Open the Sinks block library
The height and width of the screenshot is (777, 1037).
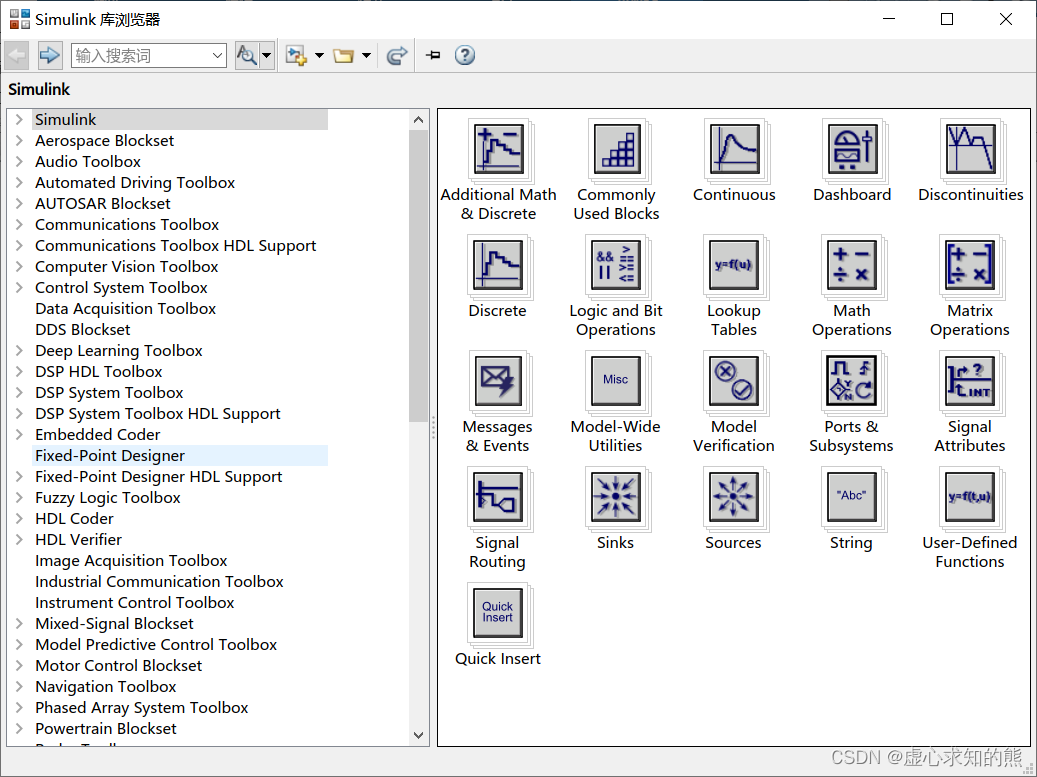point(616,498)
